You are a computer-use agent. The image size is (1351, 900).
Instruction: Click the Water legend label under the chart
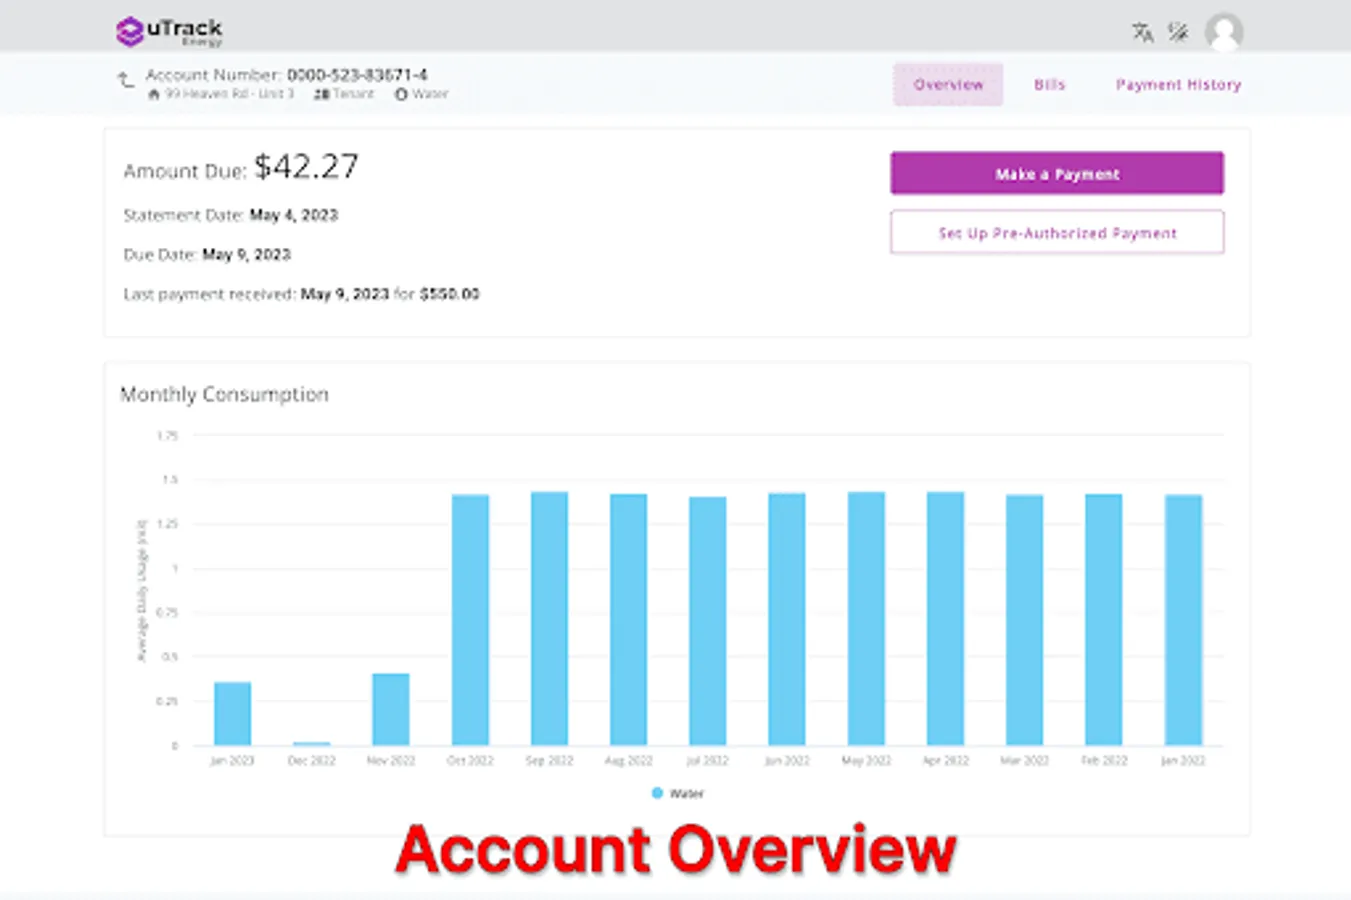tap(686, 793)
